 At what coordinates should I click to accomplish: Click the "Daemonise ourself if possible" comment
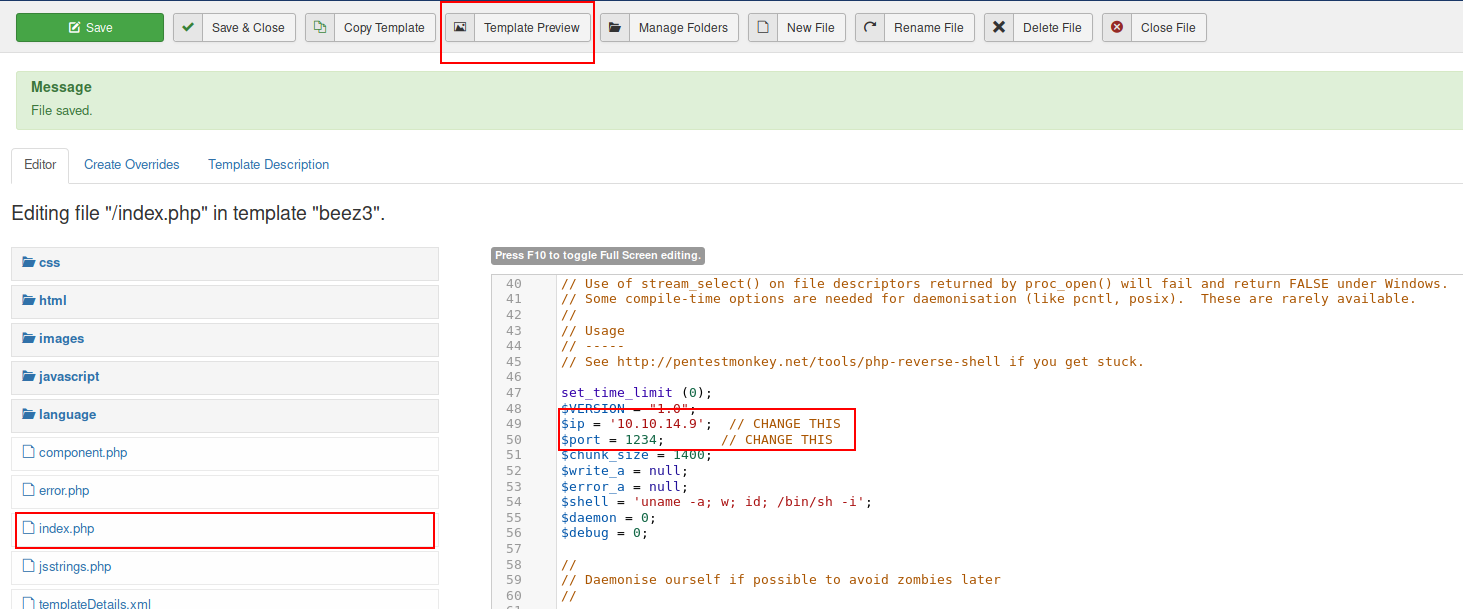780,579
